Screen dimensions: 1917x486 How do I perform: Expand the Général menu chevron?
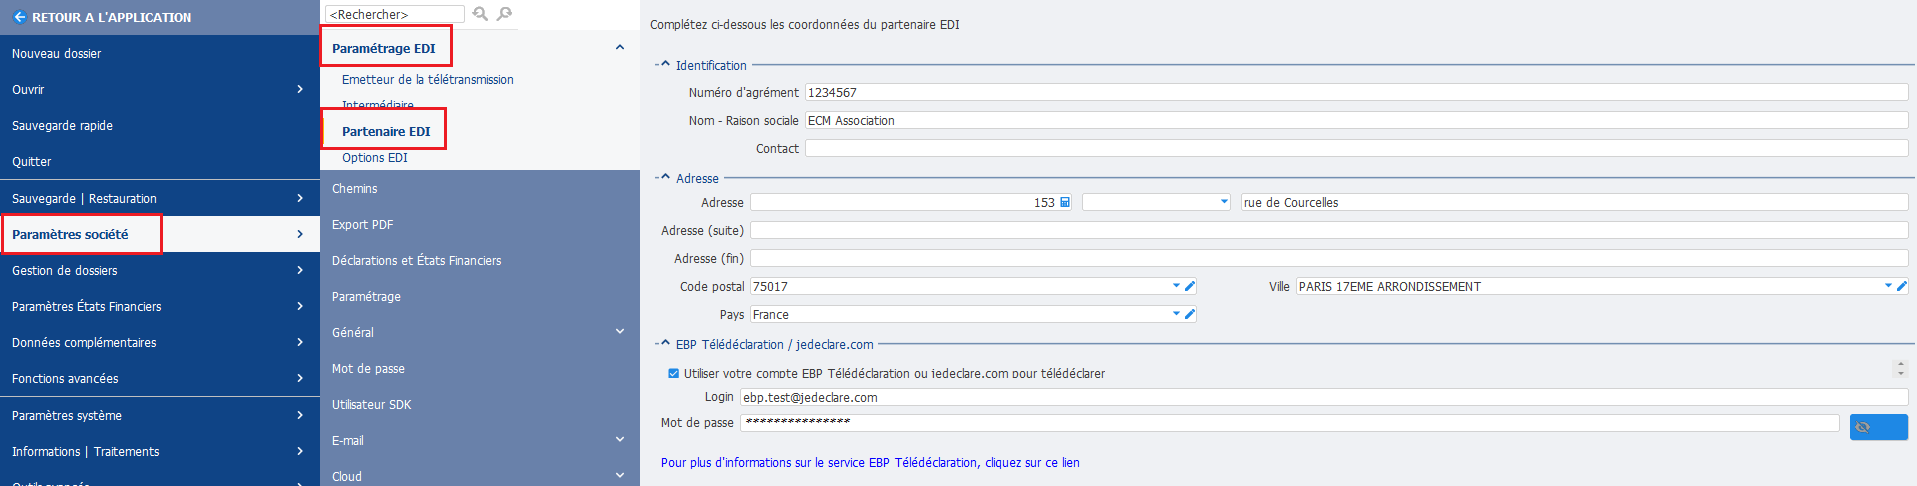point(619,332)
